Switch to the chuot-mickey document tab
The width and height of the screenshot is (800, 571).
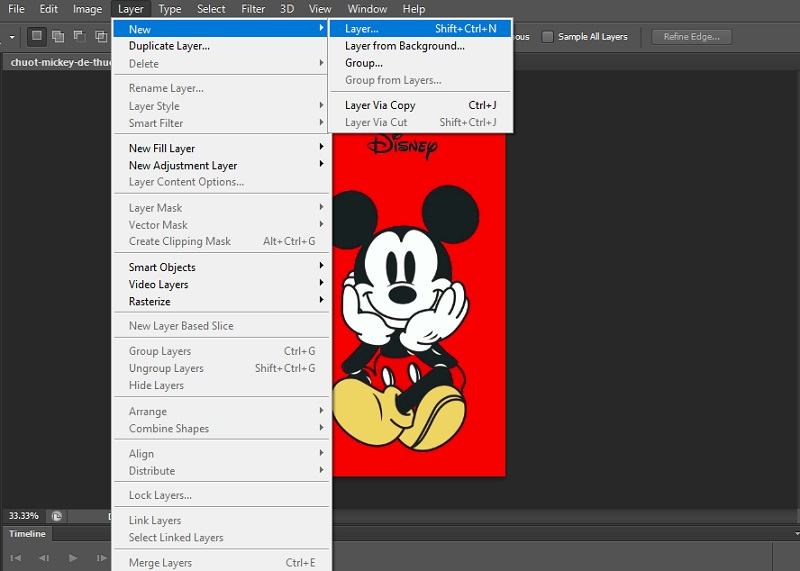tap(57, 62)
